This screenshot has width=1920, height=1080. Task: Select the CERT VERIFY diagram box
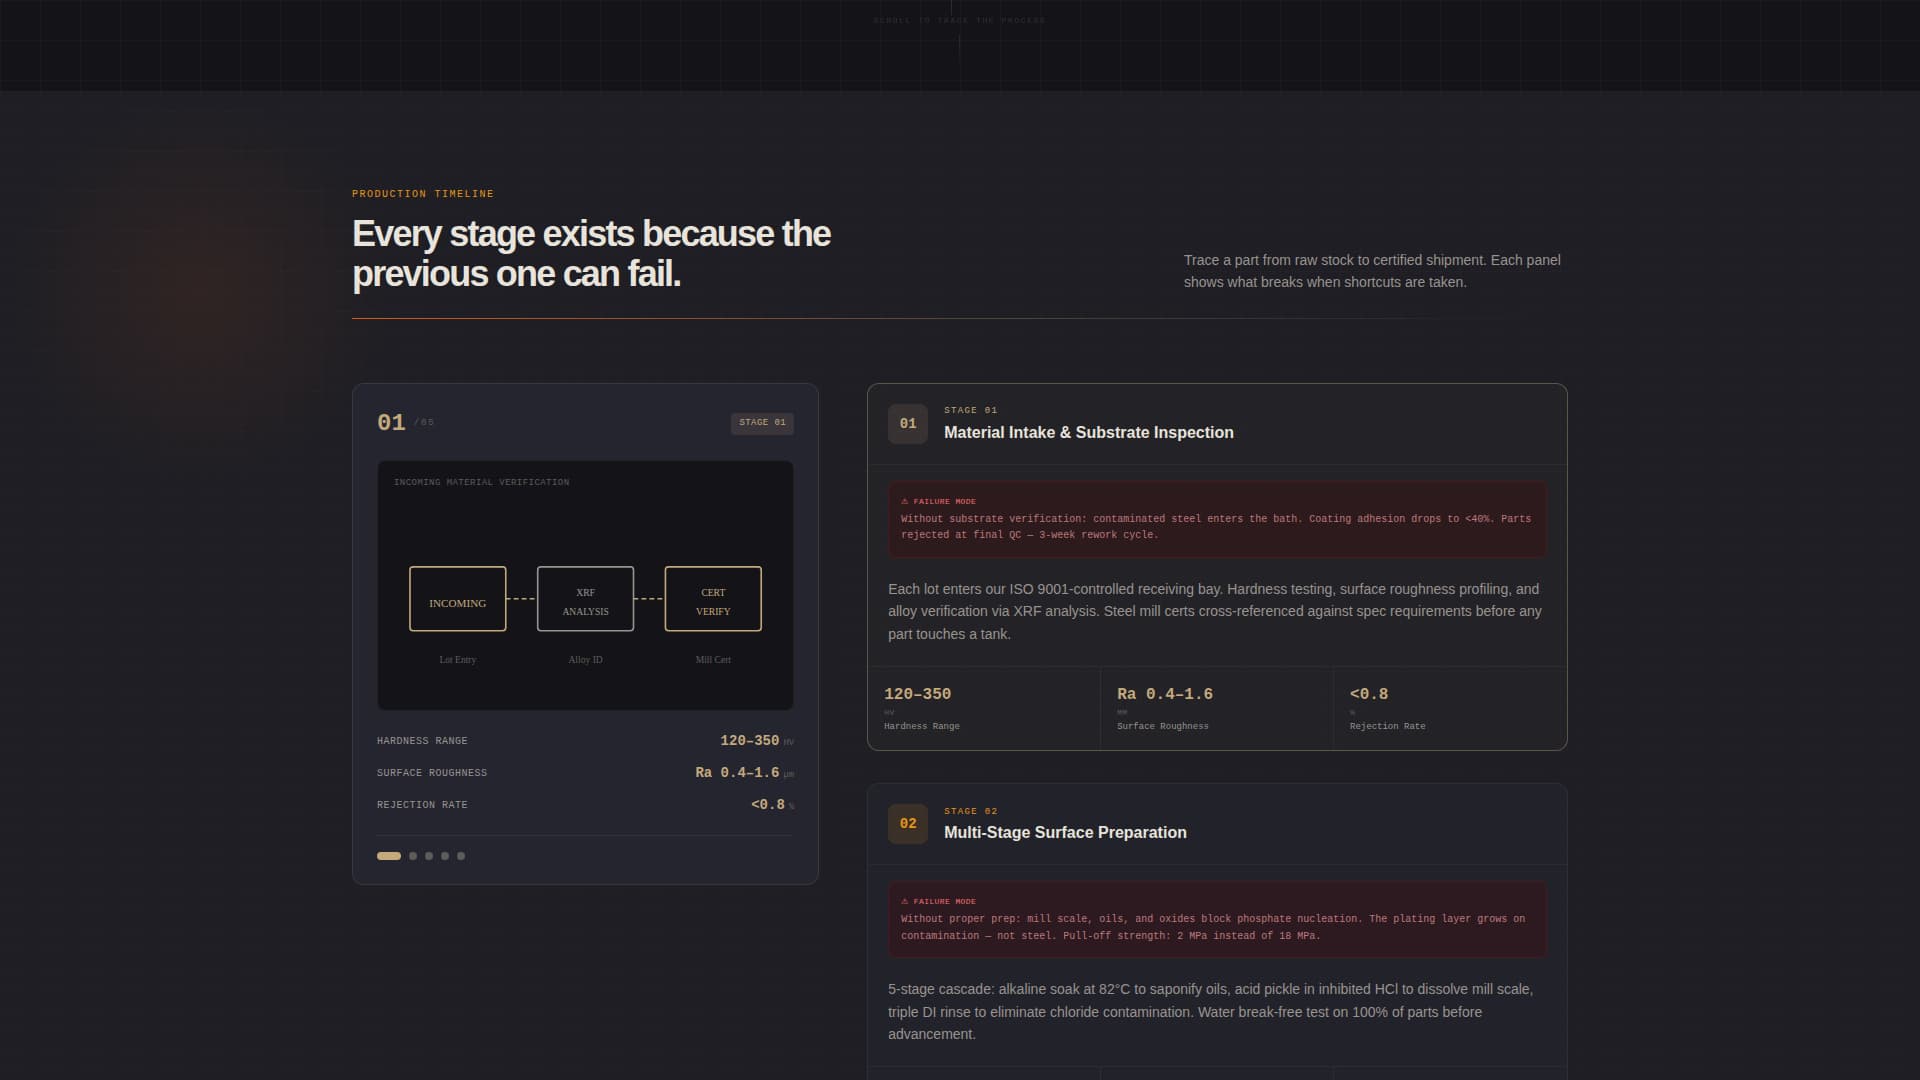tap(713, 599)
